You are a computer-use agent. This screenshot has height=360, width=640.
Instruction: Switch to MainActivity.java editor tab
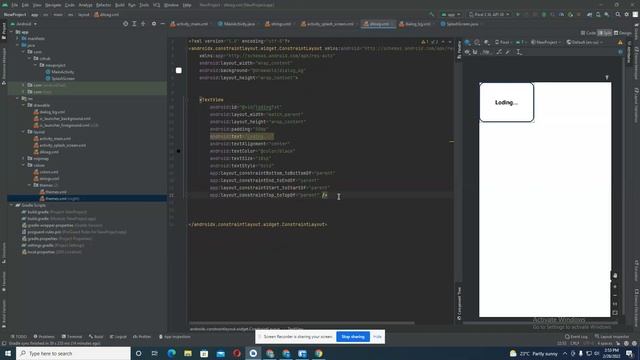tap(236, 24)
